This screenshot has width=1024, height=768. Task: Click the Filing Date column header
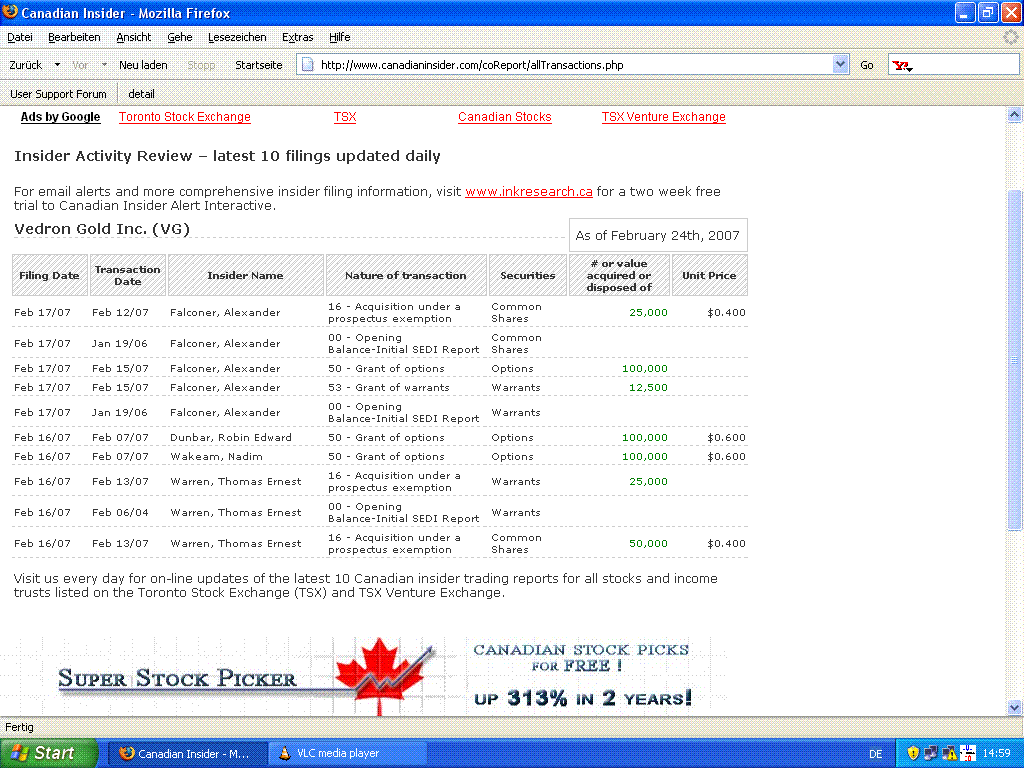coord(50,275)
